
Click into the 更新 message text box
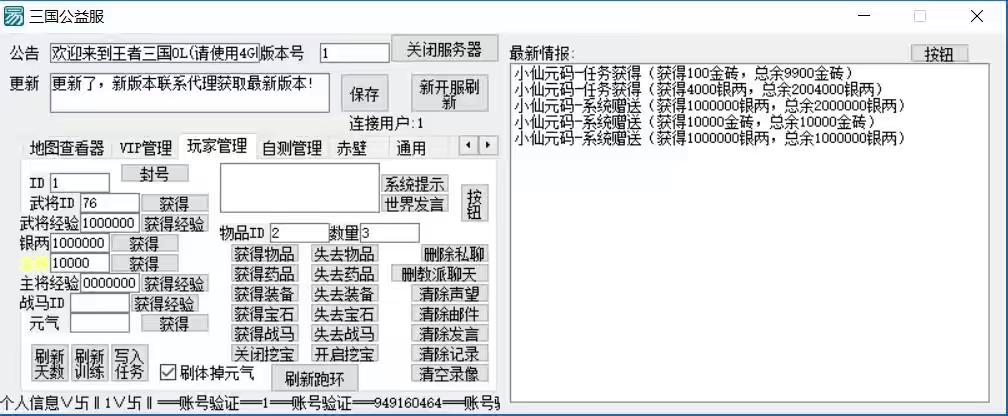click(x=190, y=93)
